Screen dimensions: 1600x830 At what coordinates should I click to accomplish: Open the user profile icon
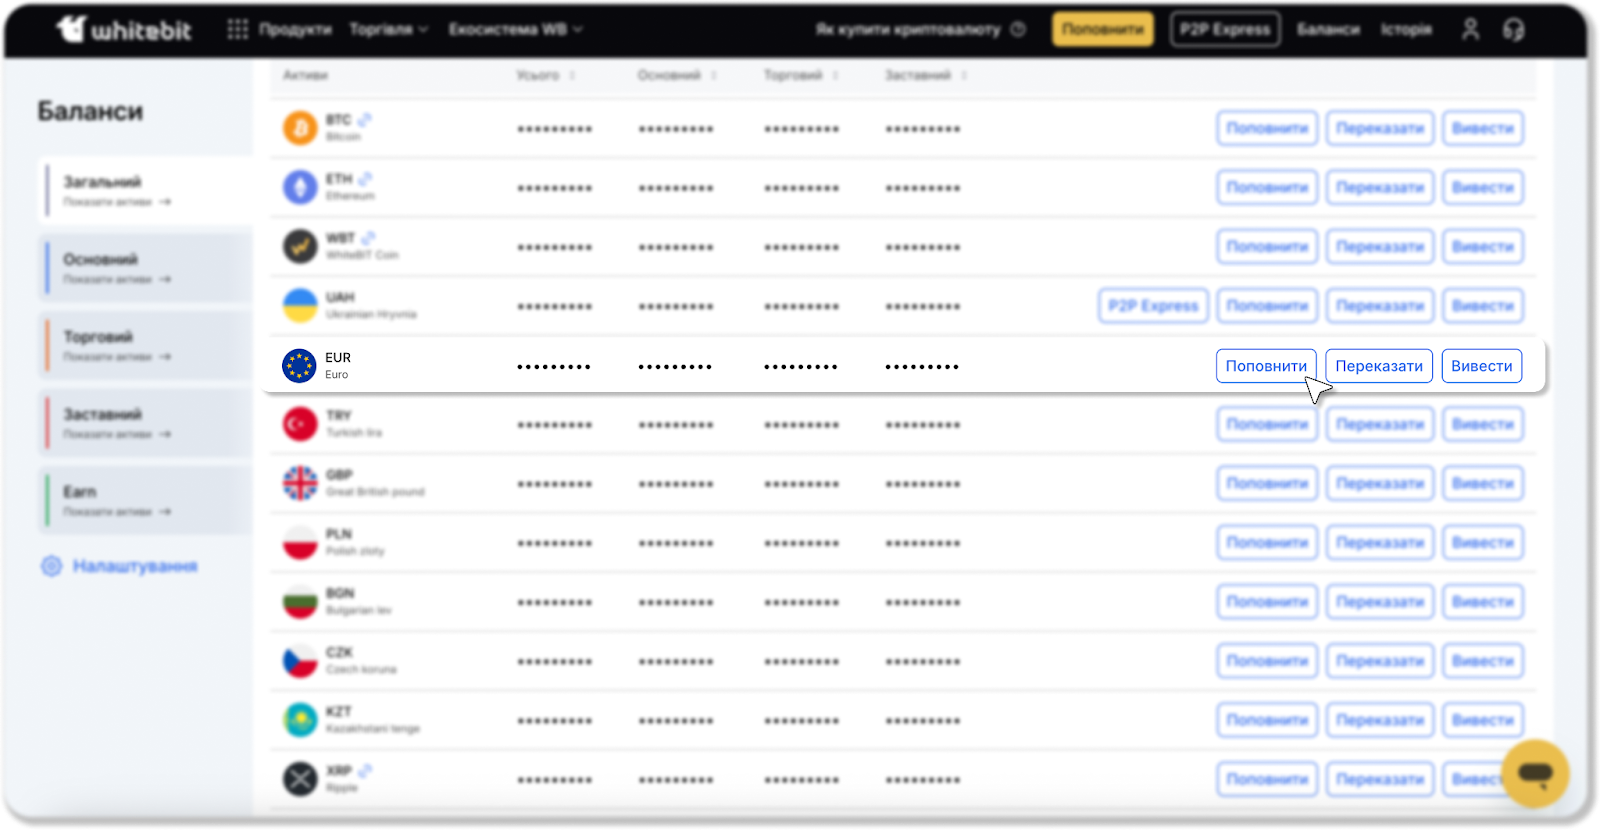[x=1470, y=29]
